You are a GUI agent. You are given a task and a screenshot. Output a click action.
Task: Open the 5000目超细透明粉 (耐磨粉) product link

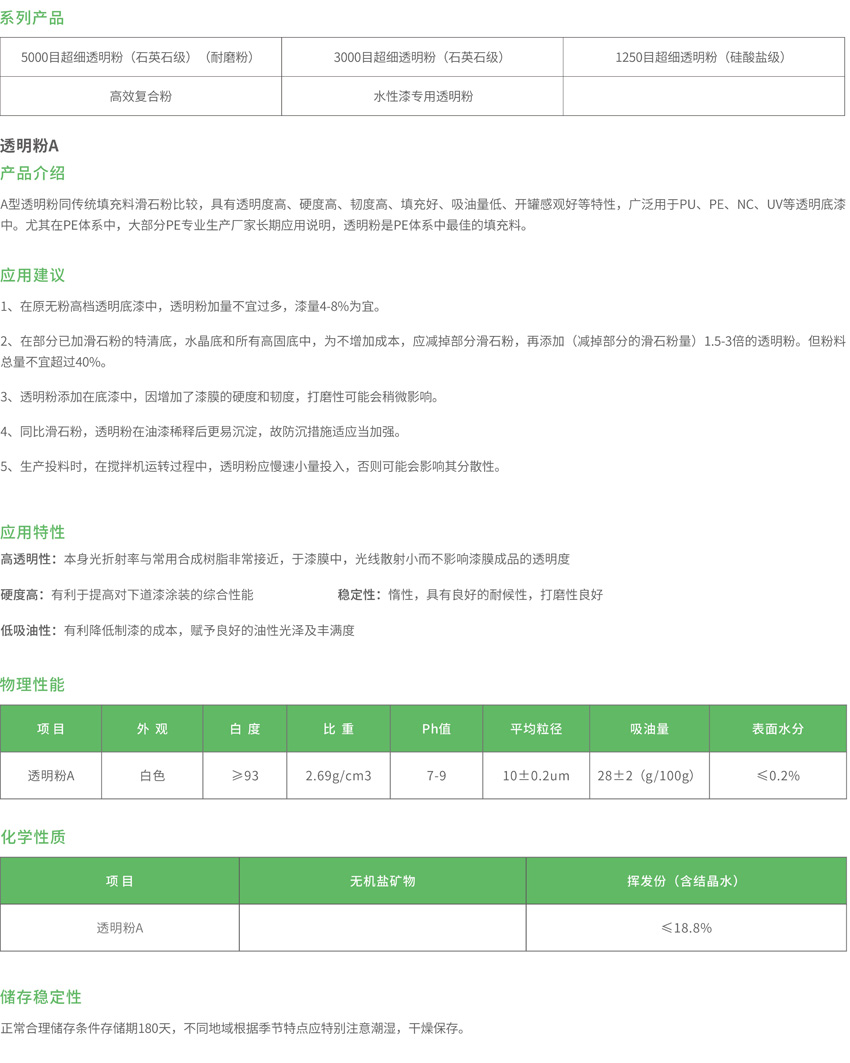140,57
